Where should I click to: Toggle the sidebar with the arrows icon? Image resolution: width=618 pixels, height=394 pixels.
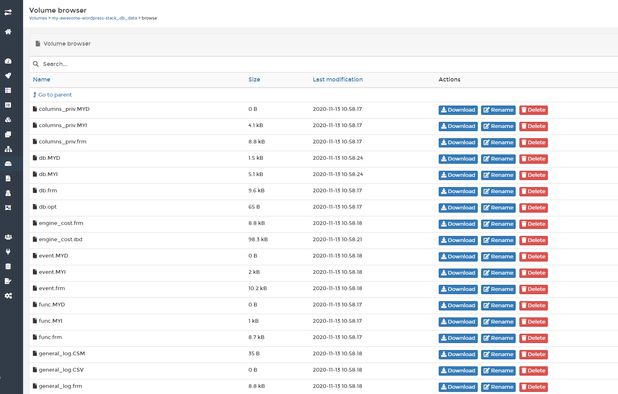click(x=8, y=13)
